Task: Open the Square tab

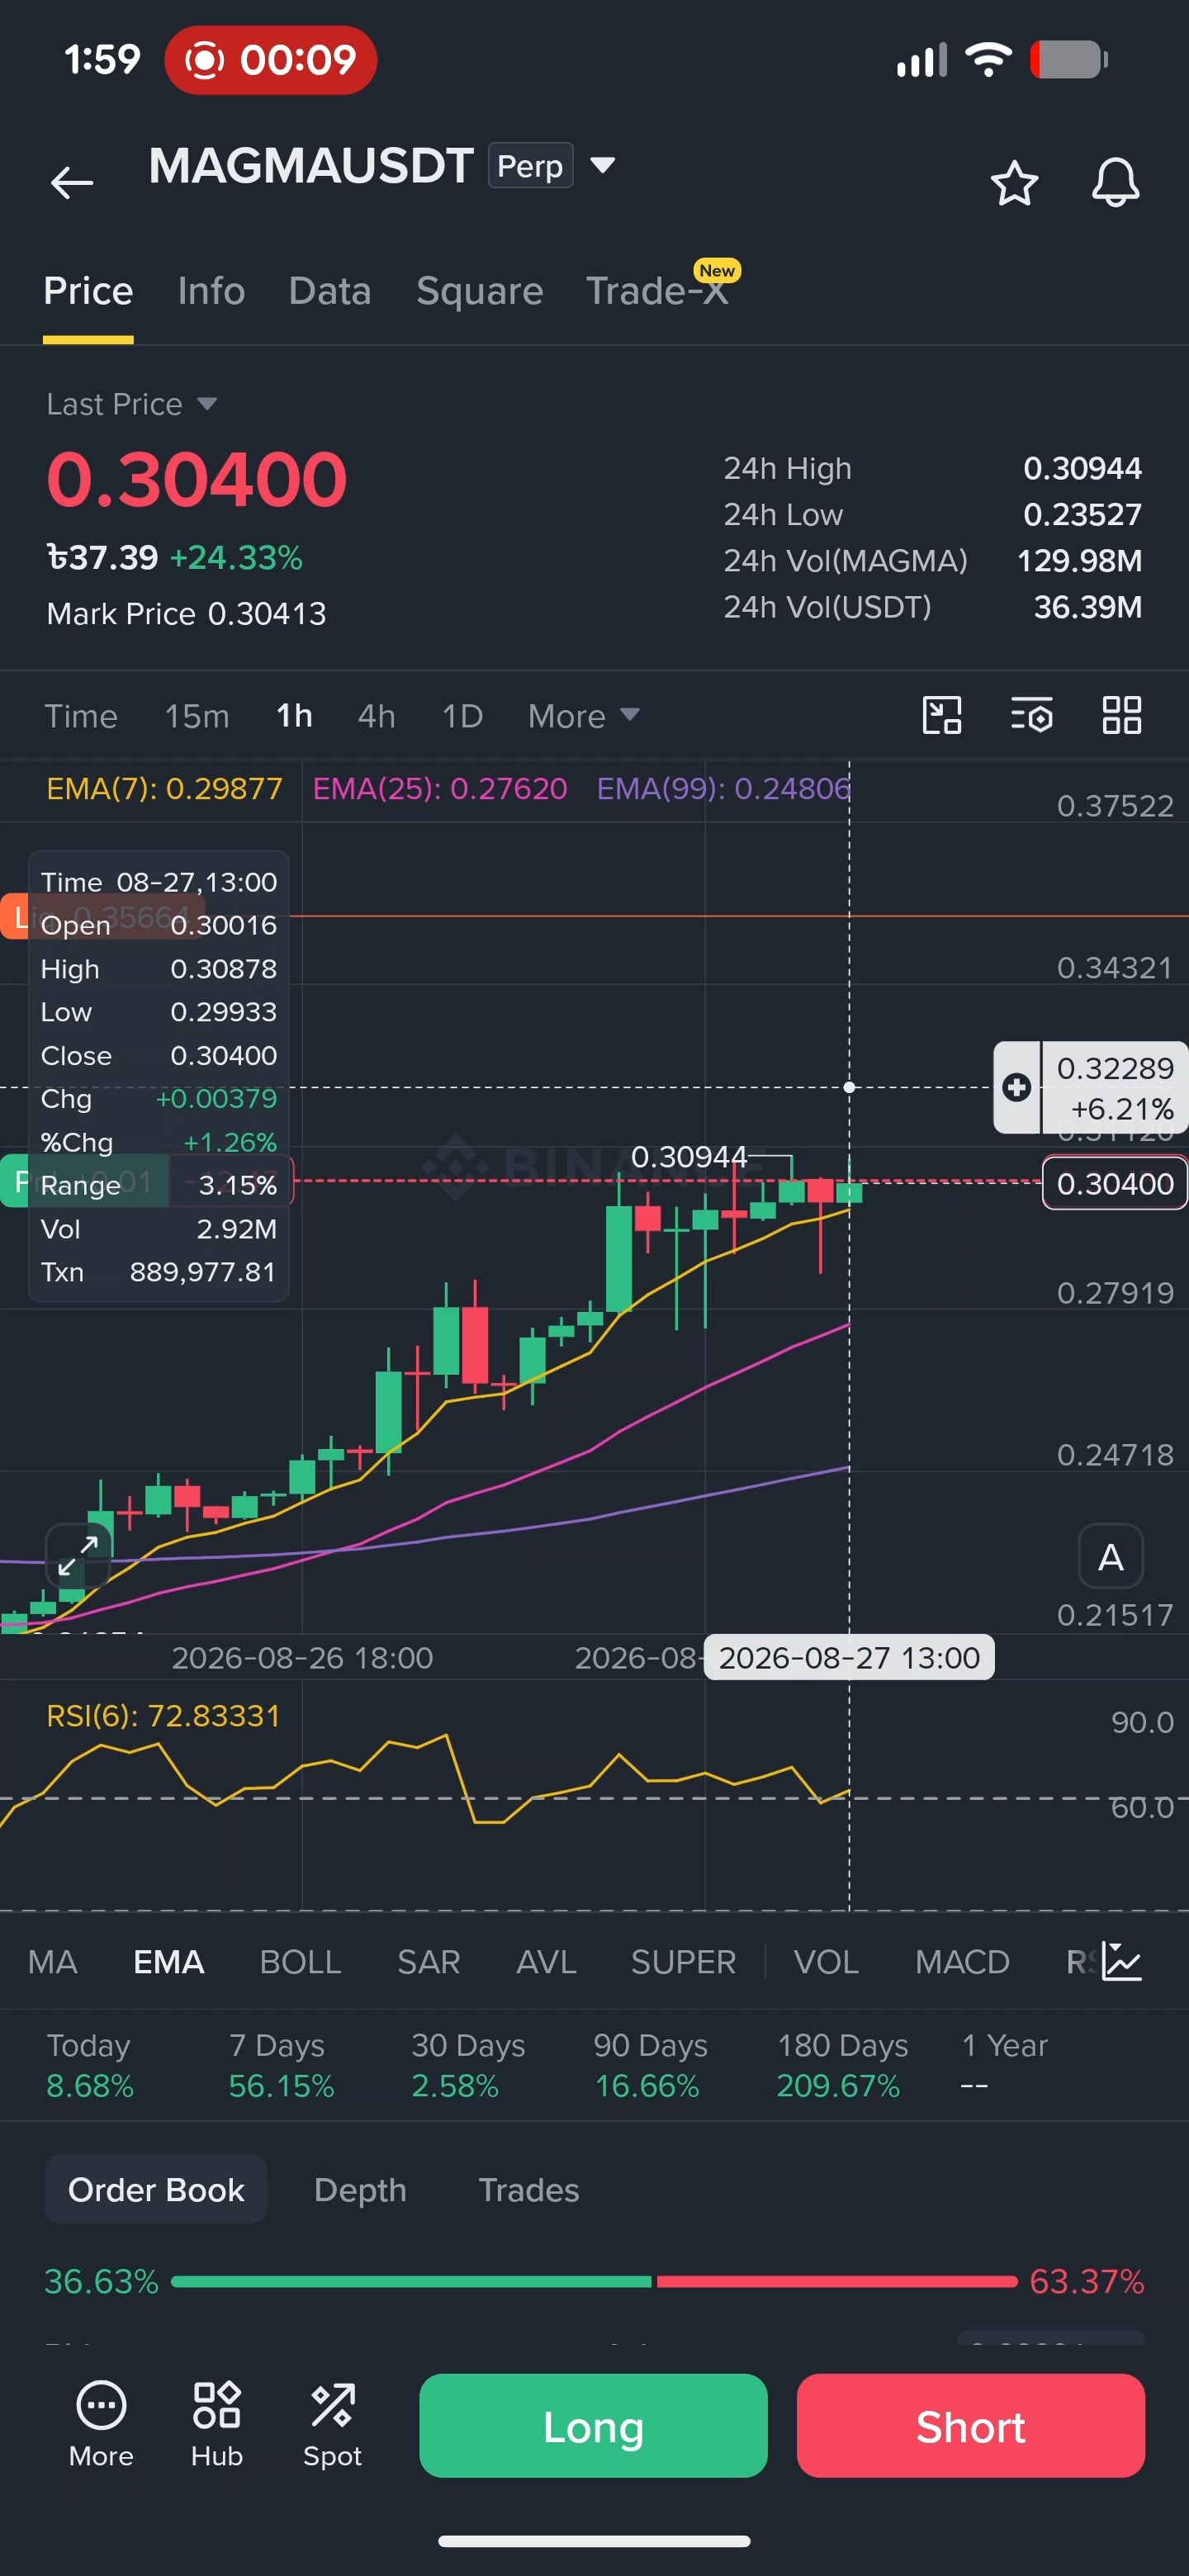Action: point(480,291)
